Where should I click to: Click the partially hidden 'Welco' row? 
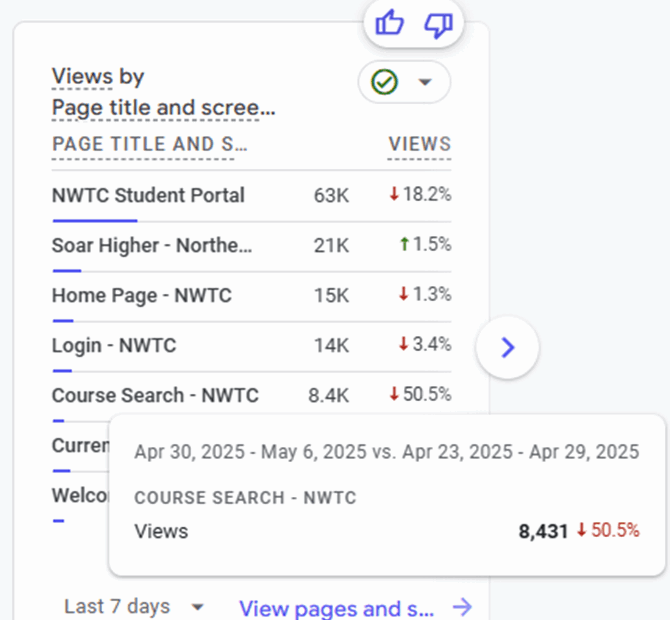pos(80,496)
